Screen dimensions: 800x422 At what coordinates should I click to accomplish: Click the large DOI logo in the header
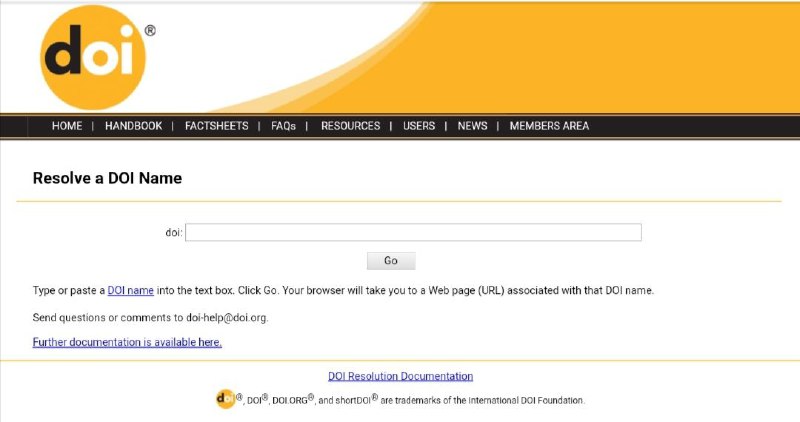(93, 57)
